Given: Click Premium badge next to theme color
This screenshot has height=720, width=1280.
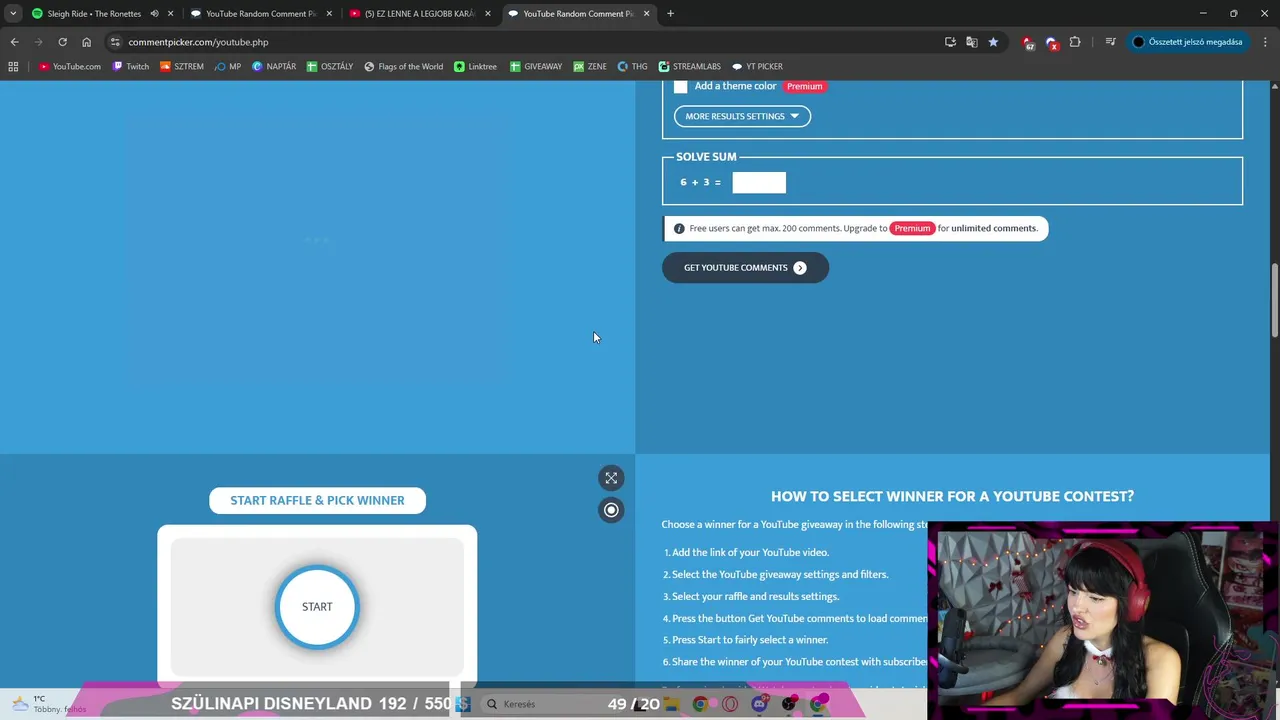Looking at the screenshot, I should pos(804,86).
